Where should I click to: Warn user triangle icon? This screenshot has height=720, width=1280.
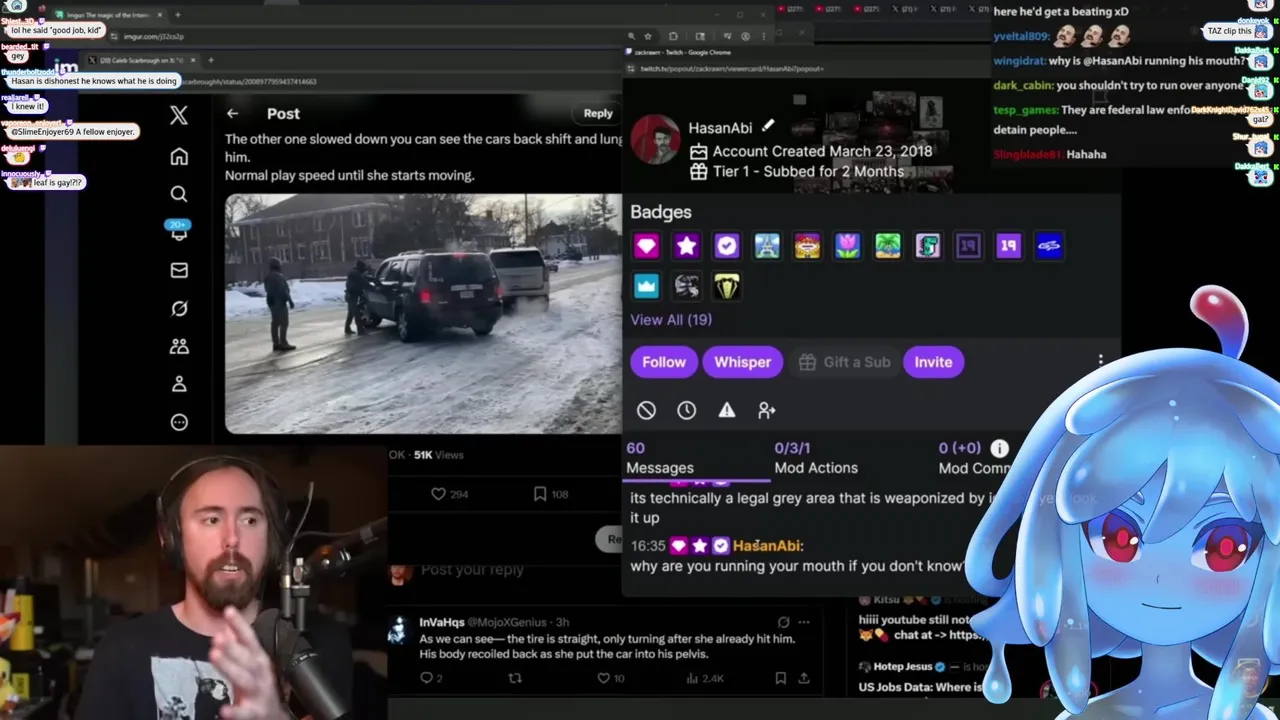[x=726, y=411]
